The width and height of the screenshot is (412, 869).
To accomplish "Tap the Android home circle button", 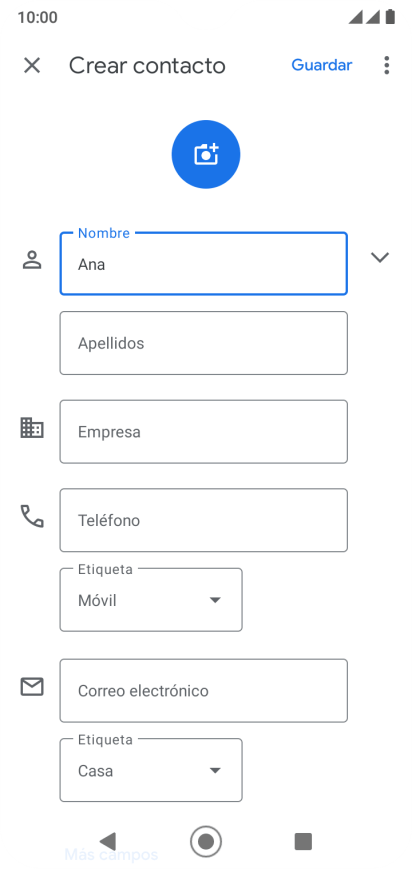I will (206, 841).
